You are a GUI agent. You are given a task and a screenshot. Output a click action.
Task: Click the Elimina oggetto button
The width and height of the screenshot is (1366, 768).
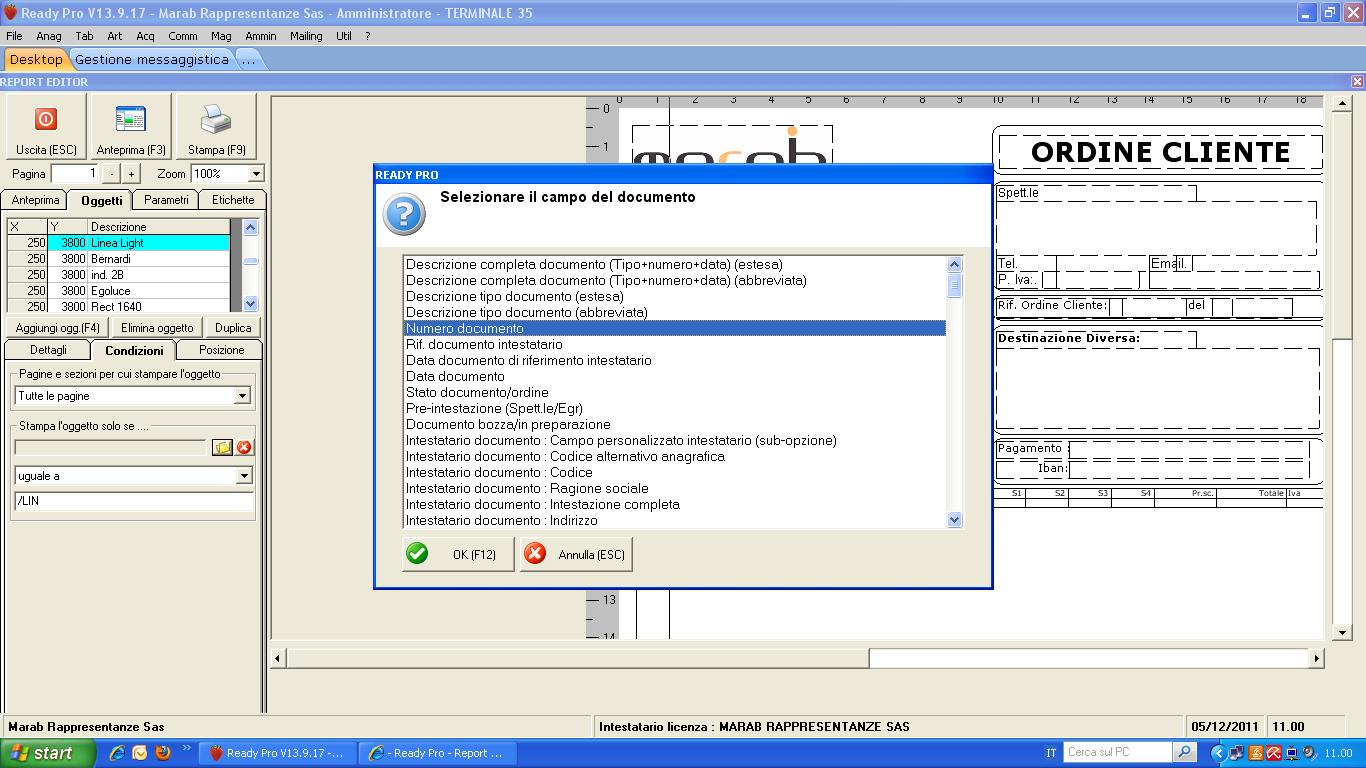point(157,328)
